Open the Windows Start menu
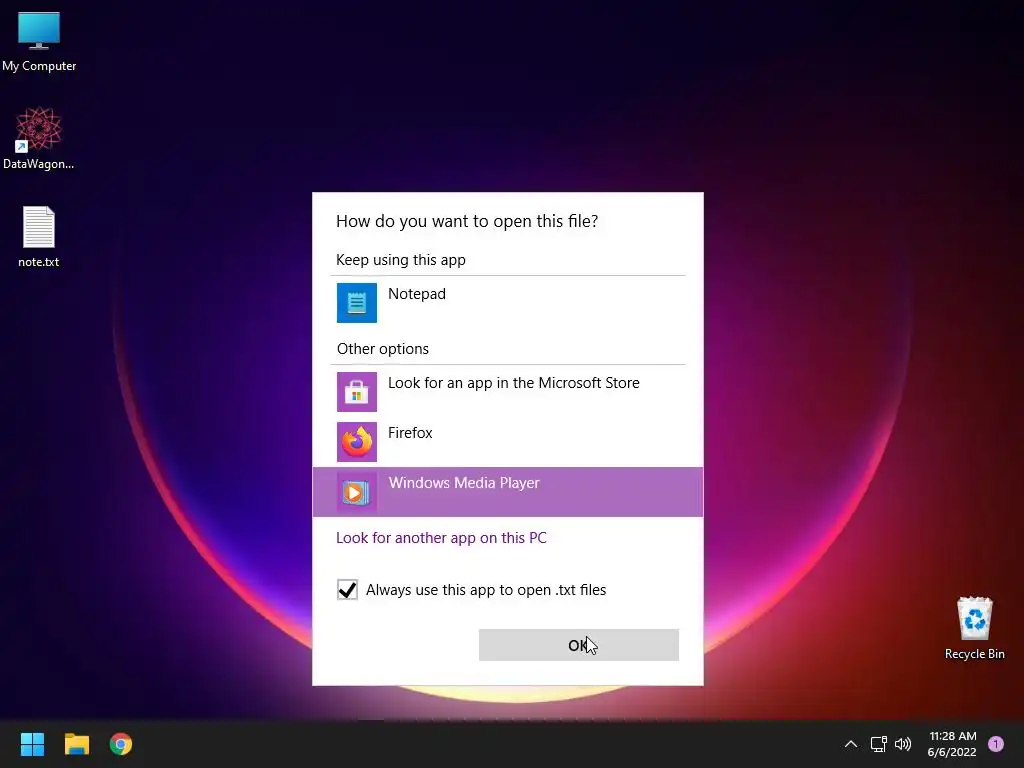Screen dimensions: 1024x768 click(32, 744)
